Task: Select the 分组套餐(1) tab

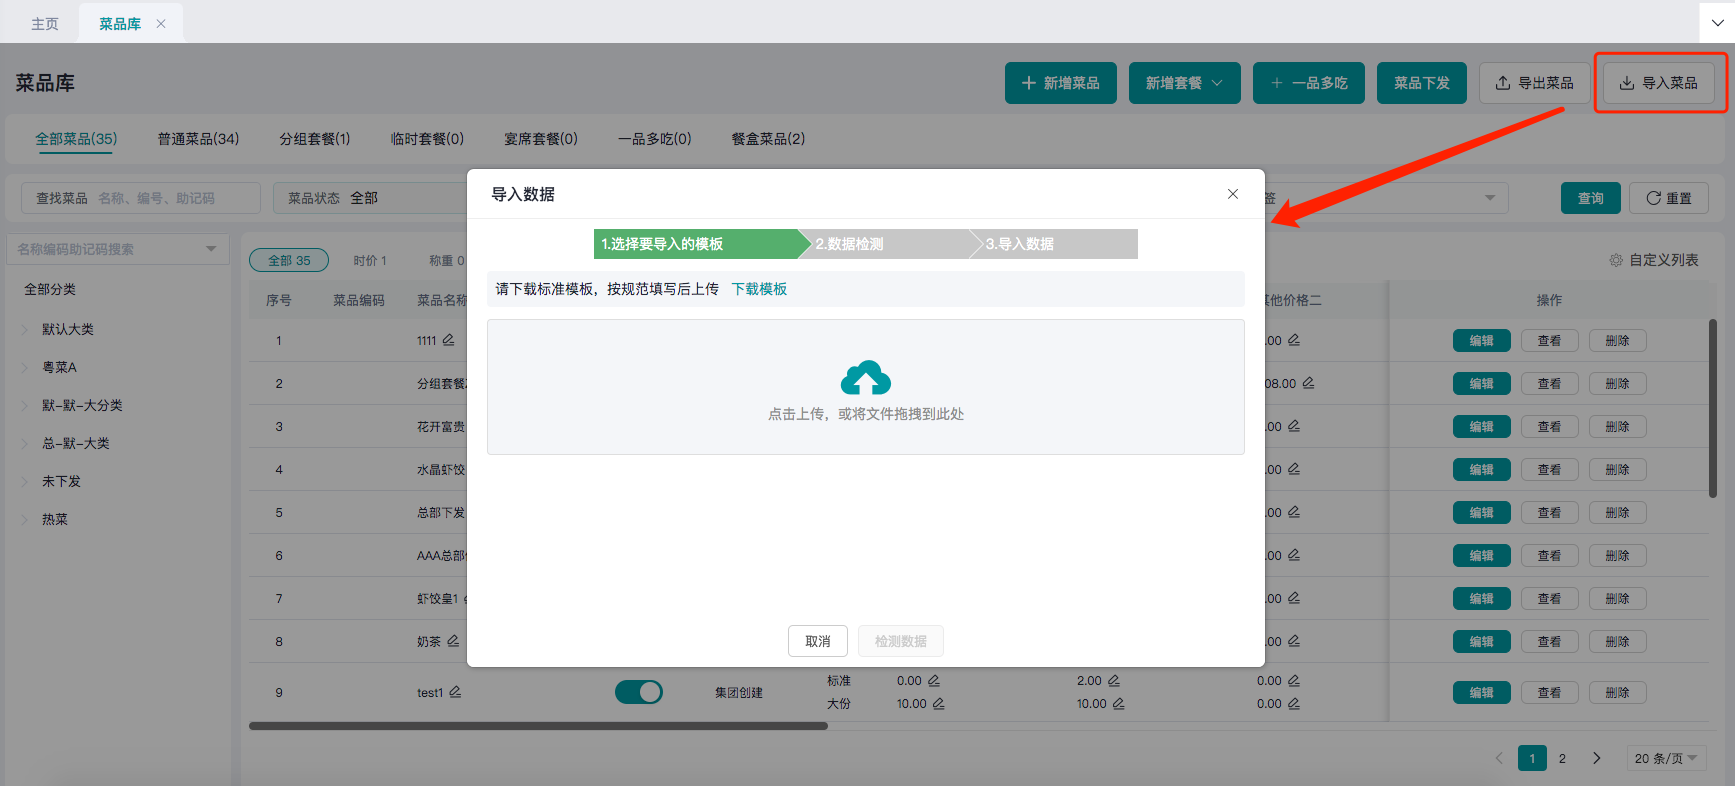Action: tap(315, 139)
